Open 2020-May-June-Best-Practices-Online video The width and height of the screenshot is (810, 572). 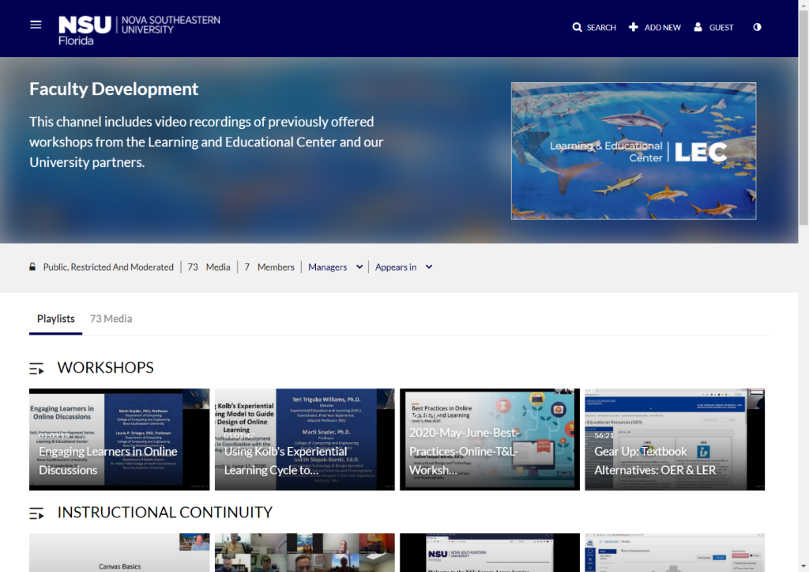pos(490,439)
